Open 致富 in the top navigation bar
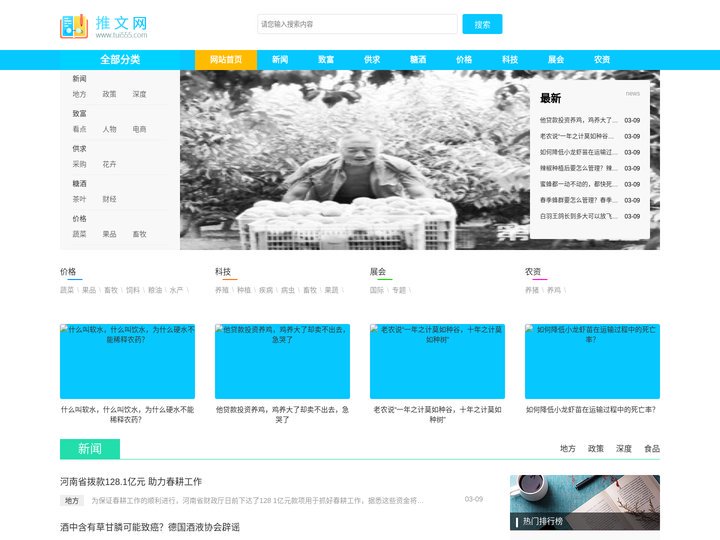Image resolution: width=720 pixels, height=540 pixels. [x=326, y=59]
